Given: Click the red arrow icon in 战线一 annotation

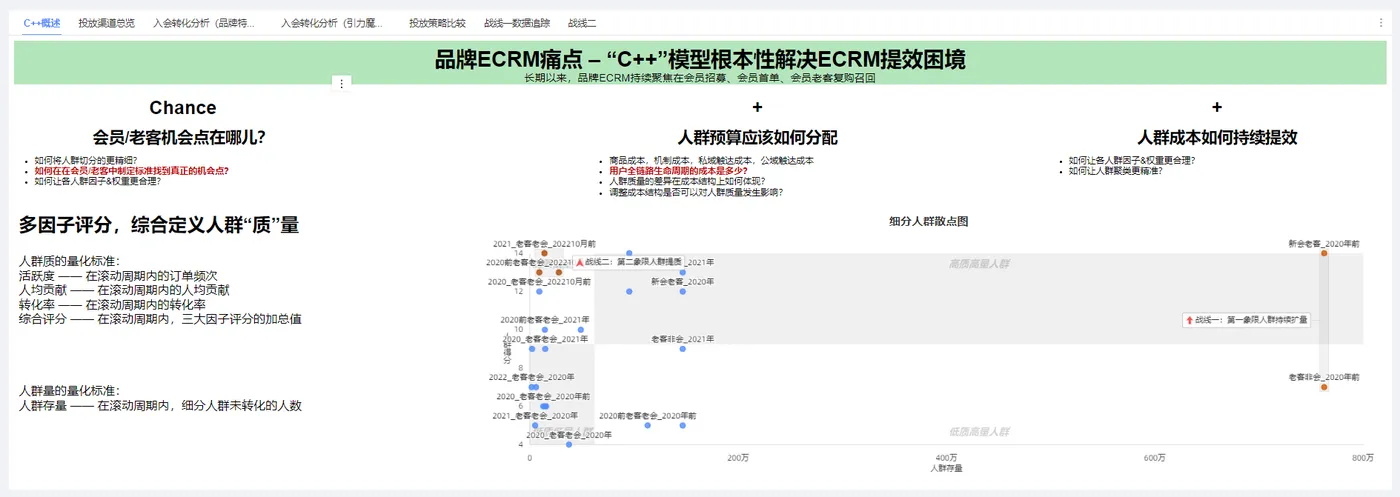Looking at the screenshot, I should 1188,320.
